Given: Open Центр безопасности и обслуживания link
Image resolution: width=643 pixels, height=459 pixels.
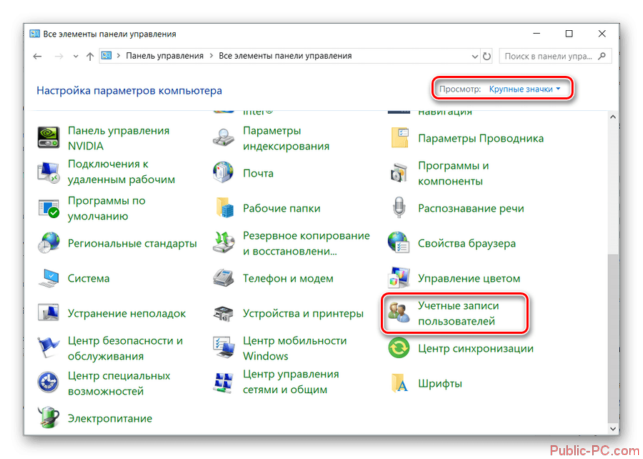Looking at the screenshot, I should (125, 348).
